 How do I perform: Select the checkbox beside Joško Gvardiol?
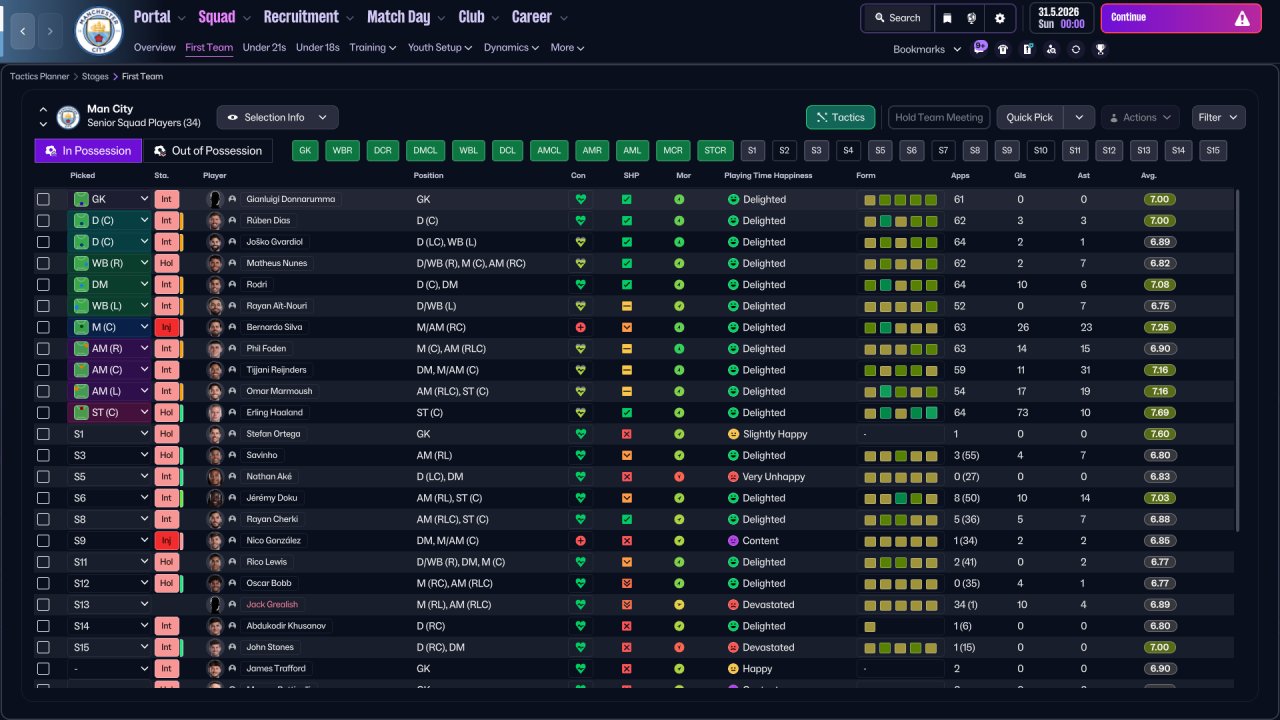(43, 242)
